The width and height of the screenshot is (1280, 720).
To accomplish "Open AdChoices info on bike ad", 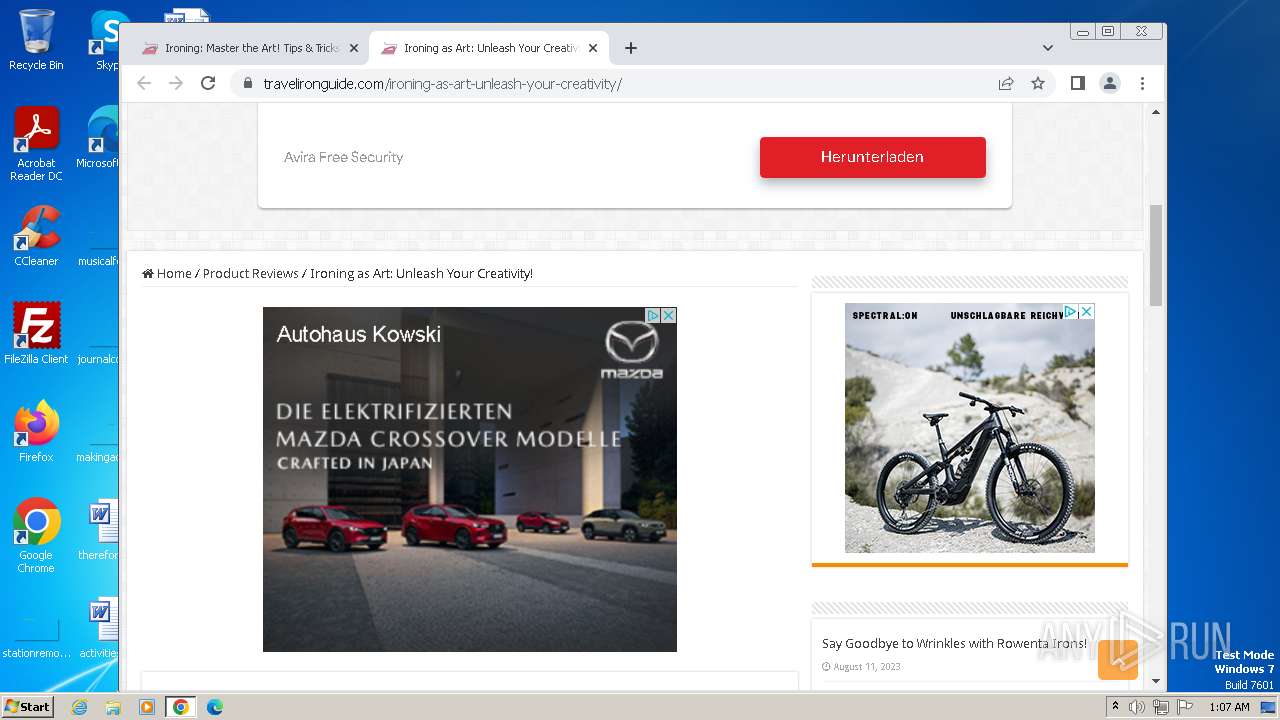I will 1070,312.
